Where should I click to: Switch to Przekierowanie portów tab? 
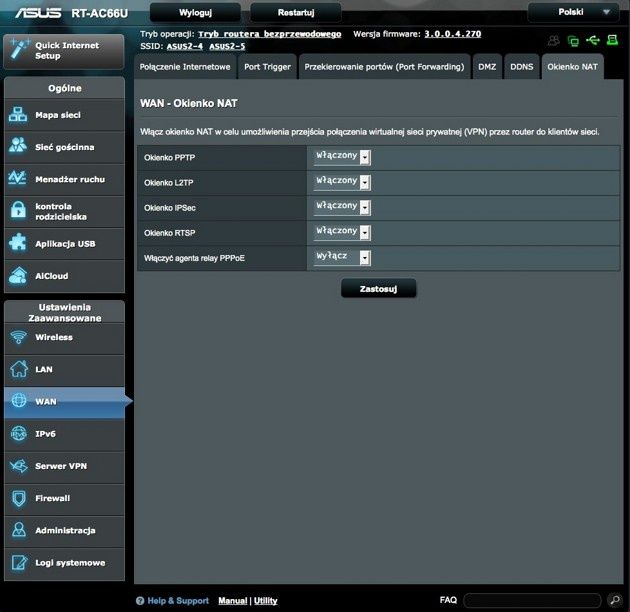[x=384, y=67]
